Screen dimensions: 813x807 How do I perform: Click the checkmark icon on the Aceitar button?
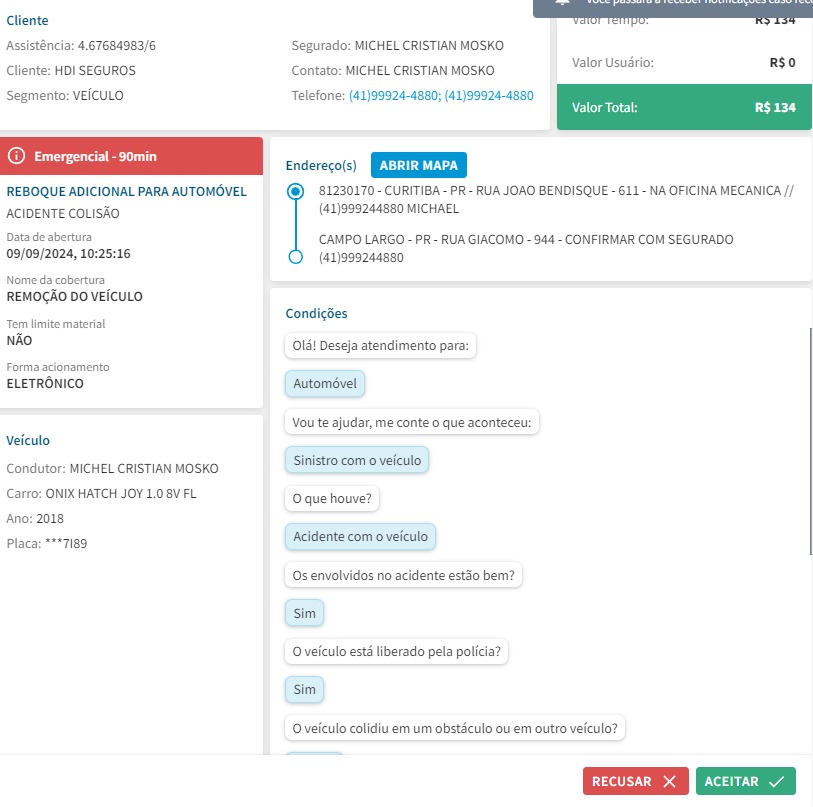pos(776,781)
